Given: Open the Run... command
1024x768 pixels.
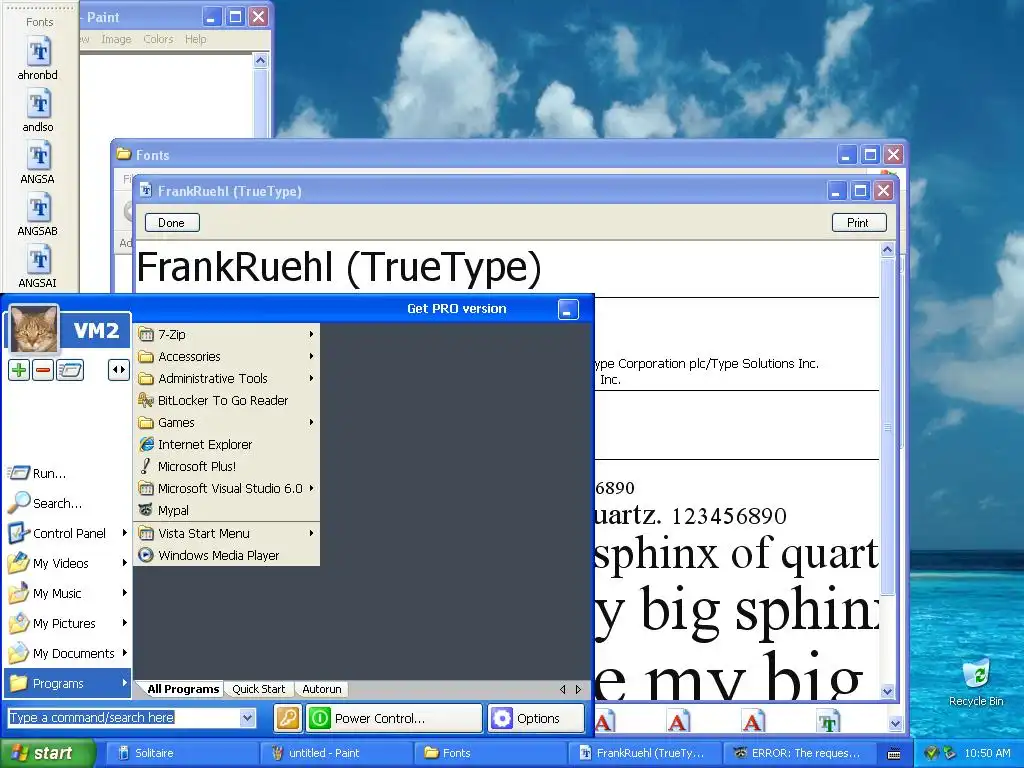Looking at the screenshot, I should [68, 473].
